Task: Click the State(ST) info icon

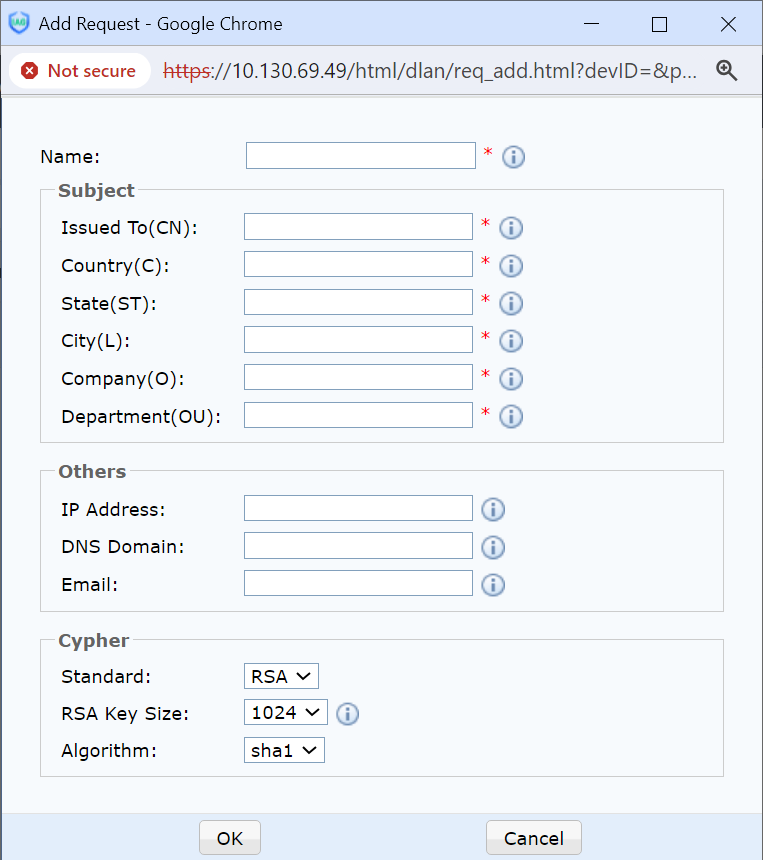Action: pyautogui.click(x=511, y=304)
